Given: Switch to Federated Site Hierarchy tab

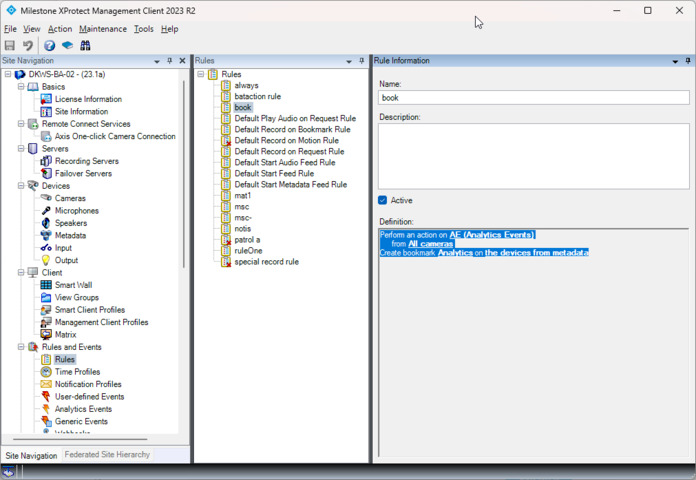Looking at the screenshot, I should [x=107, y=455].
